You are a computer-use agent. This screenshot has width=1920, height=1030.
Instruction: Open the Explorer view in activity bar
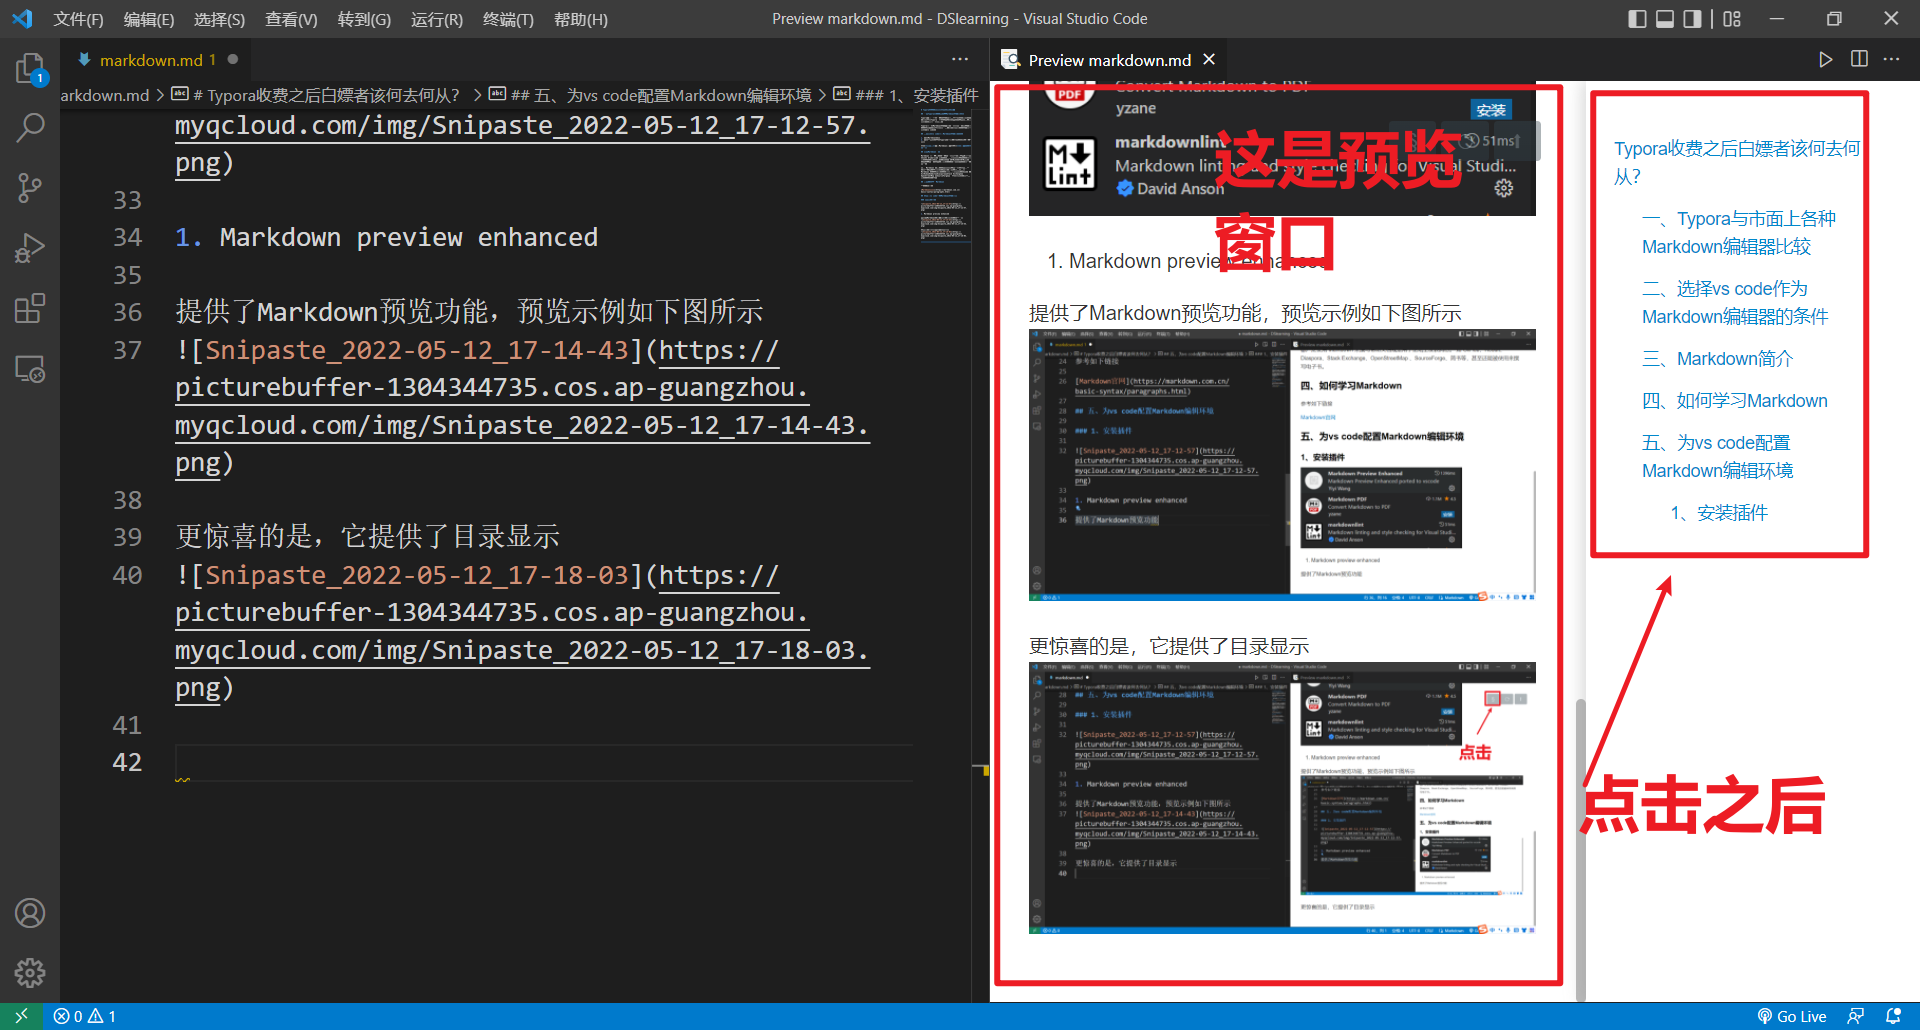pyautogui.click(x=30, y=69)
